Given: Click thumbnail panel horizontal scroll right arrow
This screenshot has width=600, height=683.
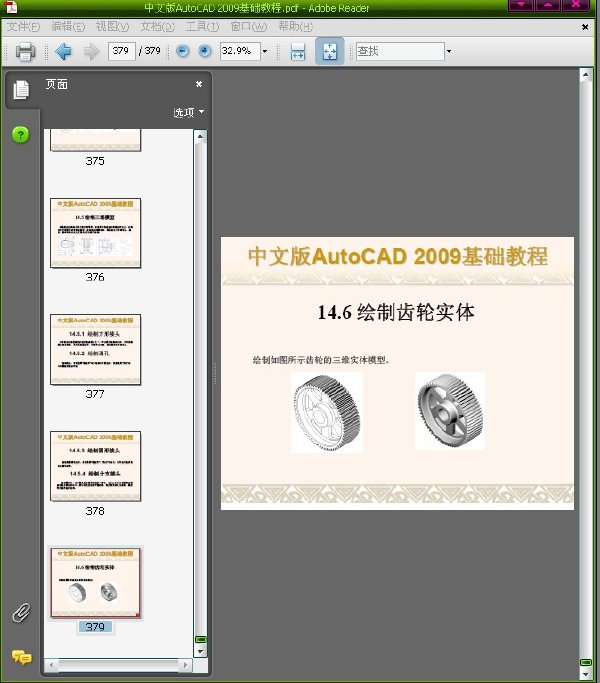Looking at the screenshot, I should click(x=185, y=665).
